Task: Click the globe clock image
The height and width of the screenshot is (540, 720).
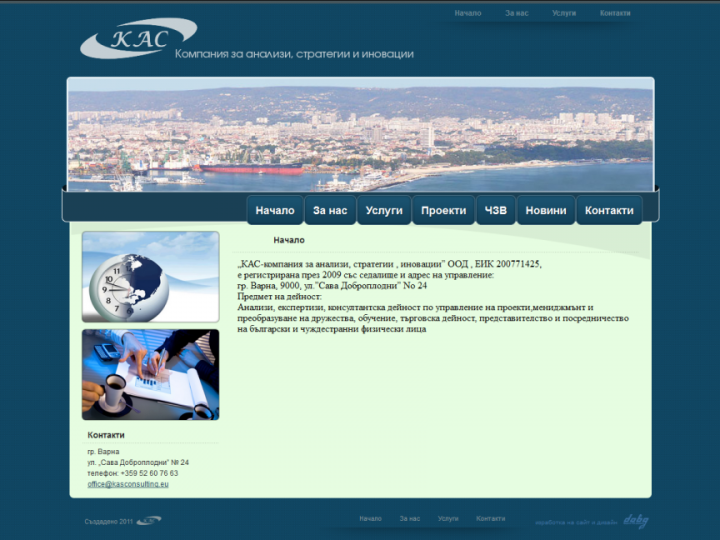Action: click(x=151, y=277)
